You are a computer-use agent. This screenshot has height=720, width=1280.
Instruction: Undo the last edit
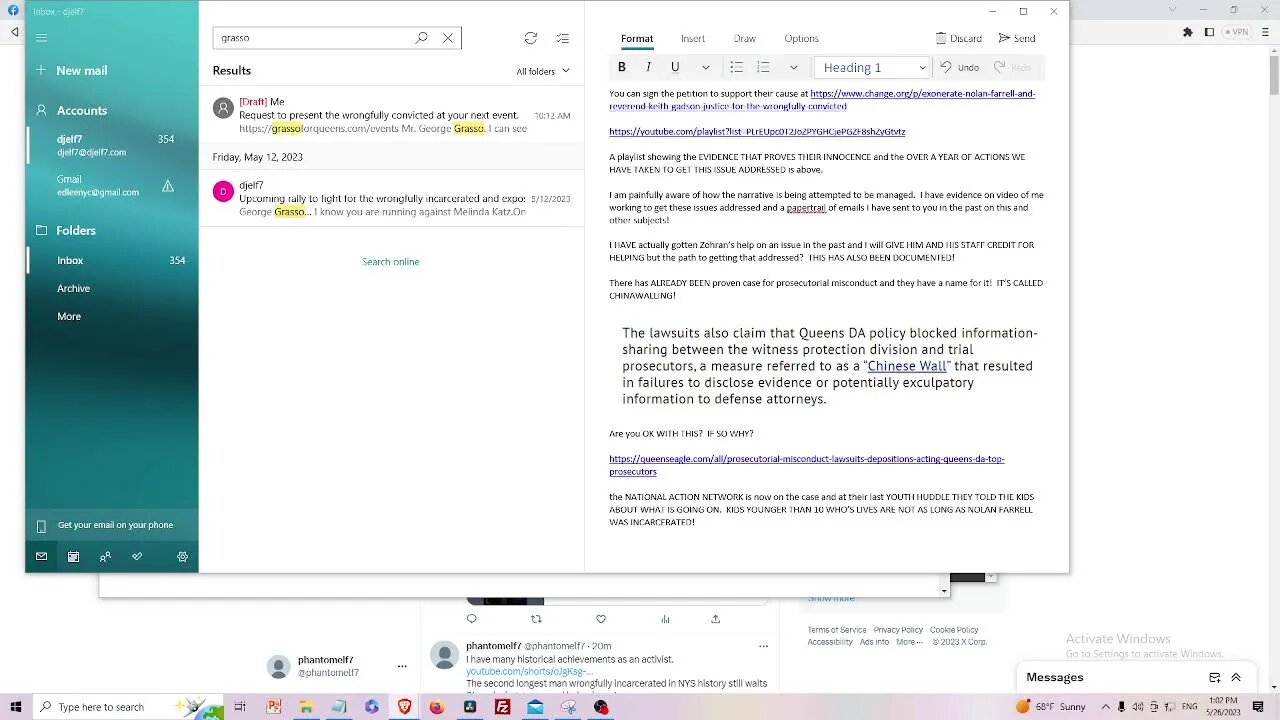point(960,67)
